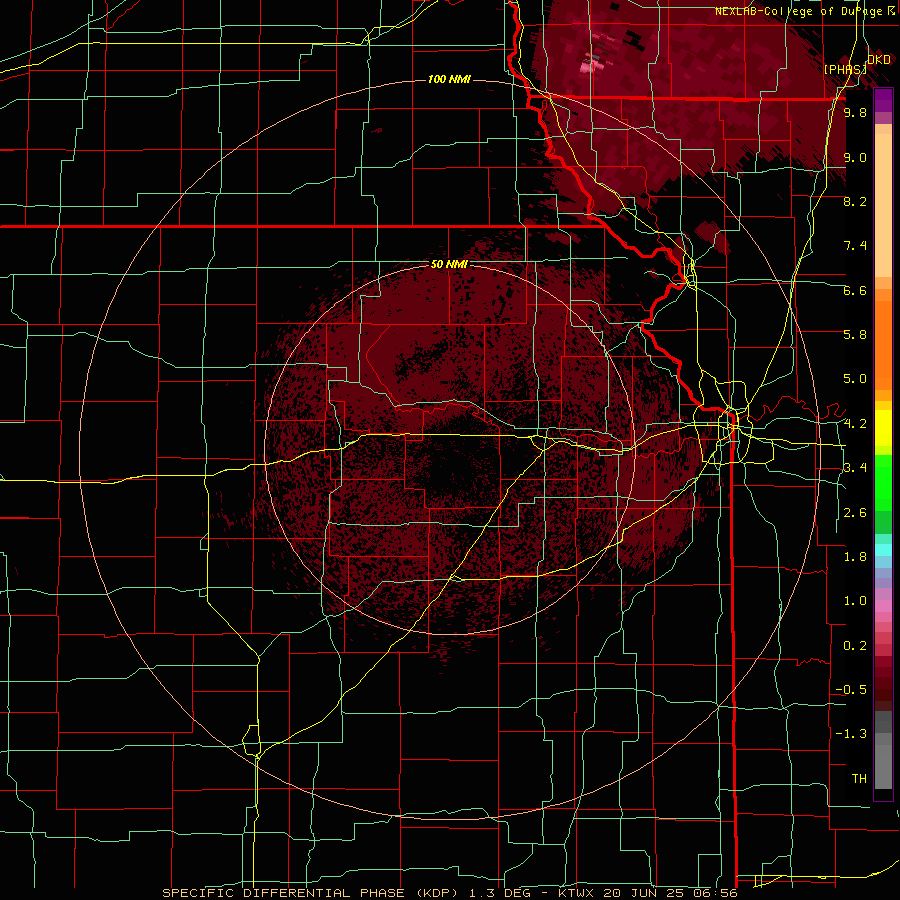Click the 7.4 value on color scale
The image size is (900, 900).
tap(855, 246)
